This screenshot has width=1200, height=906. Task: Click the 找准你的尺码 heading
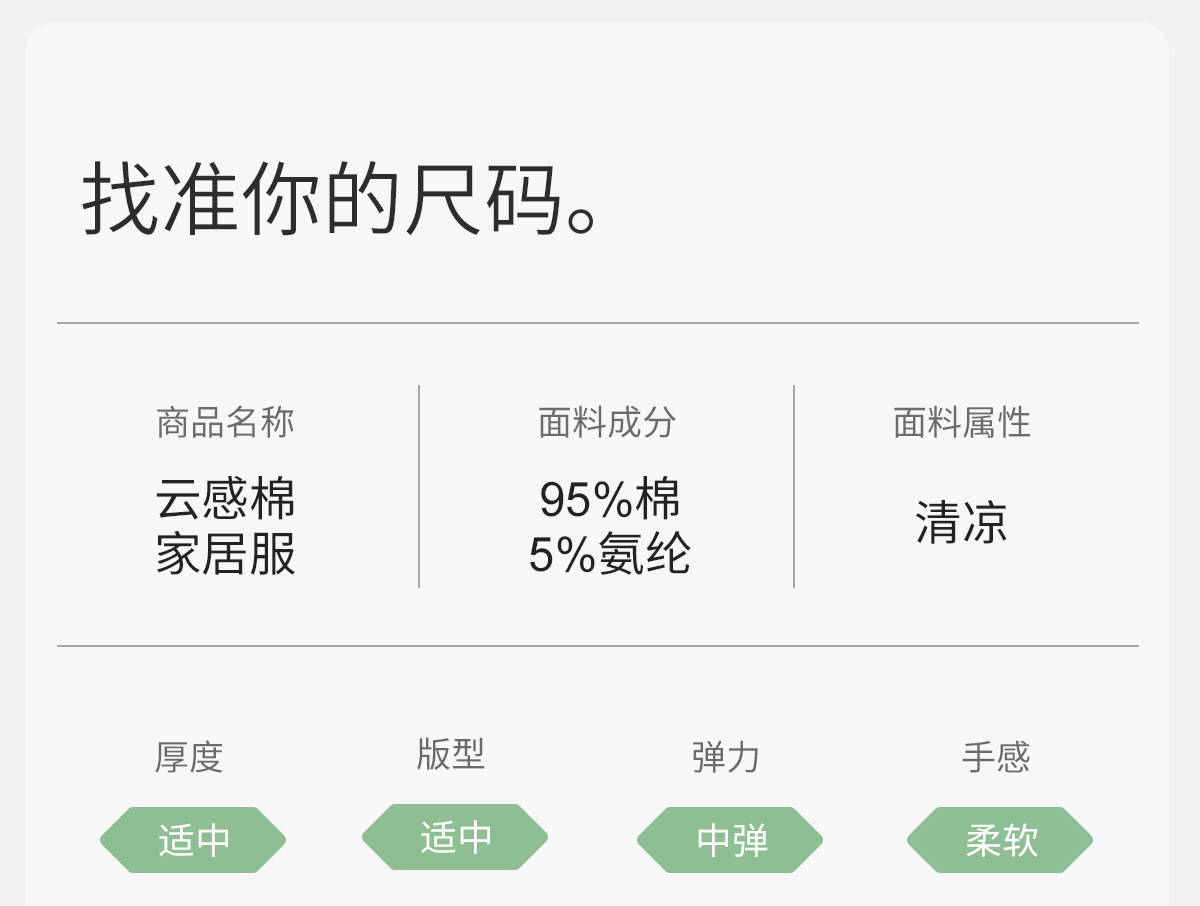tap(342, 199)
